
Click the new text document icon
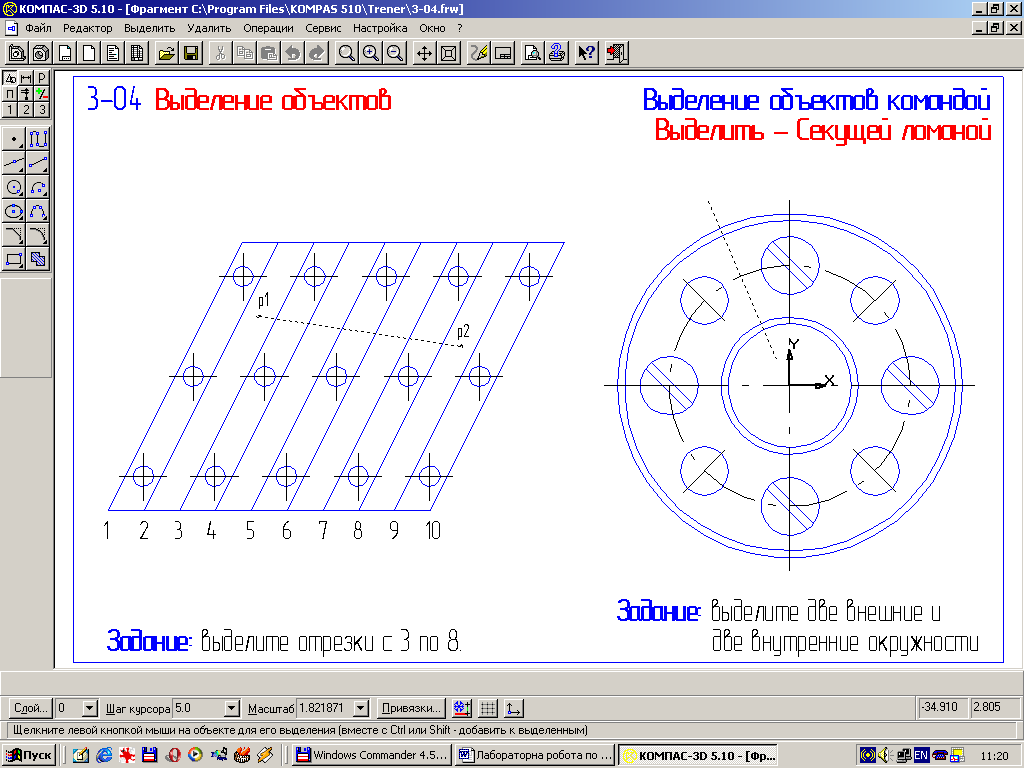113,53
